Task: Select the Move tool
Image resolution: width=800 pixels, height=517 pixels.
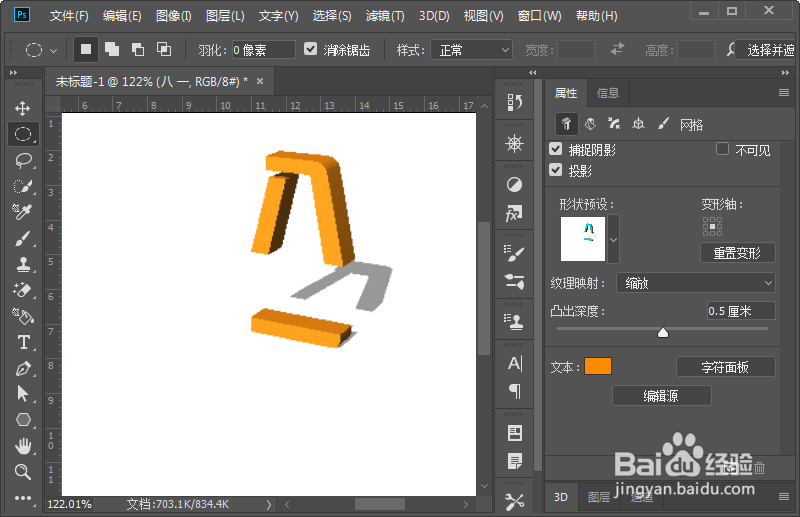Action: coord(22,108)
